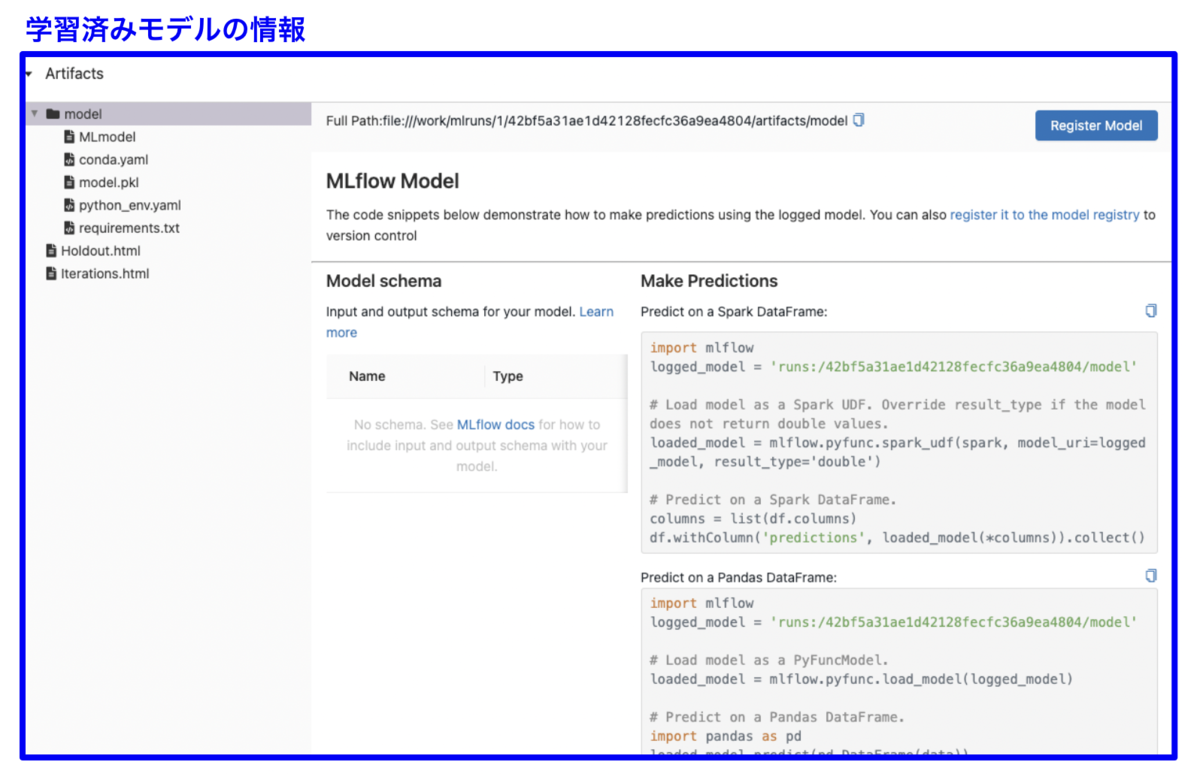Click inside the Spark DataFrame code block
The width and height of the screenshot is (1200, 774).
click(899, 443)
